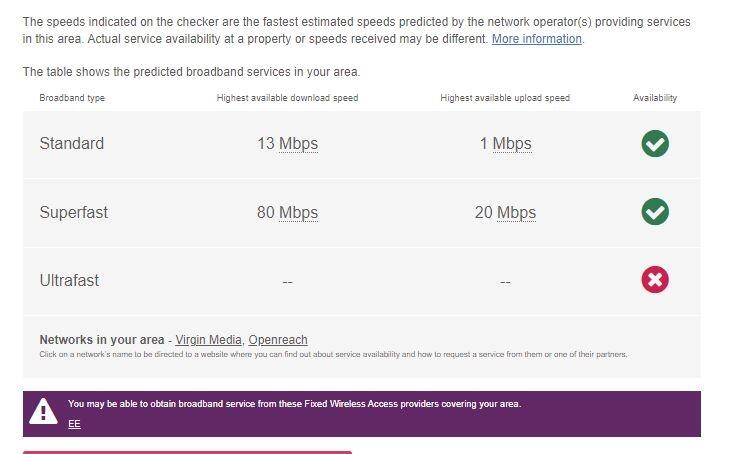The image size is (730, 454).
Task: Click the warning triangle icon in purple banner
Action: tap(43, 411)
